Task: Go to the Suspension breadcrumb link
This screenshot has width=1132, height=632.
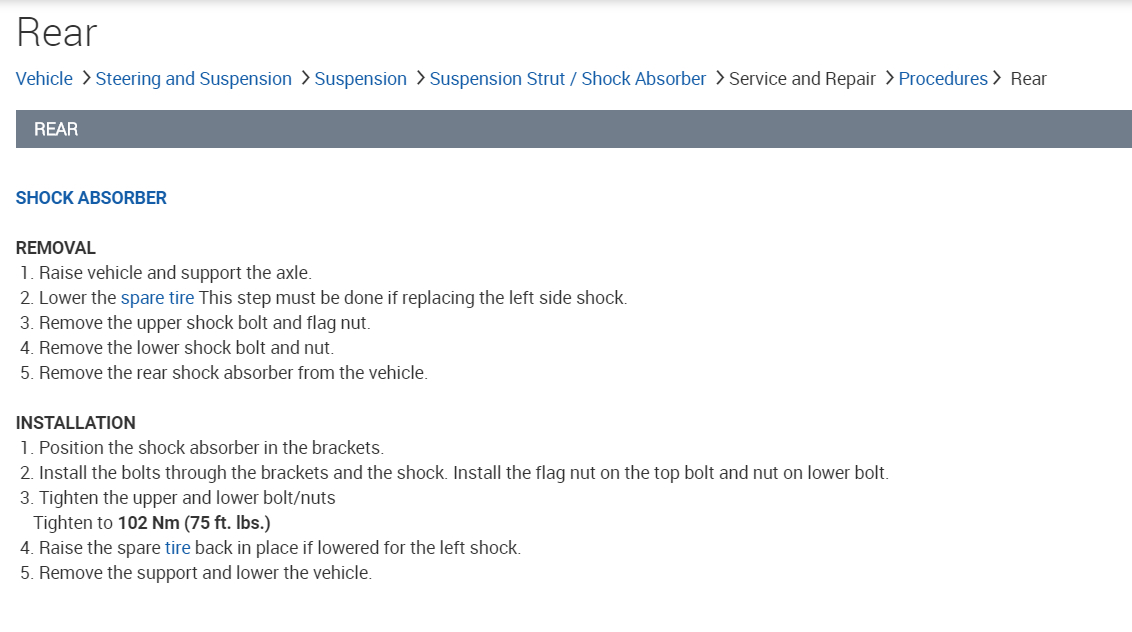Action: point(360,79)
